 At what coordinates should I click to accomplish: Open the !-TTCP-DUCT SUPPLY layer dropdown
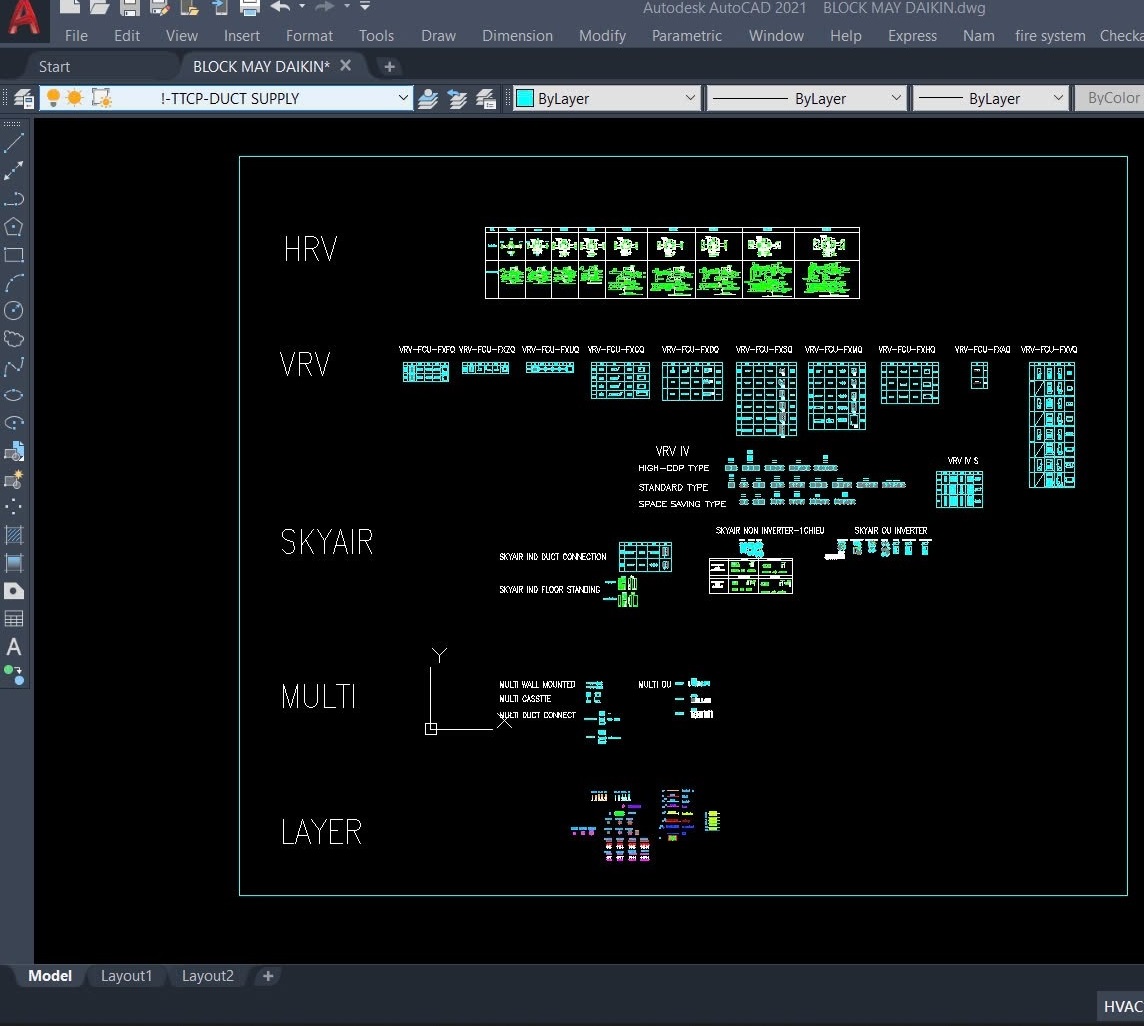click(404, 98)
